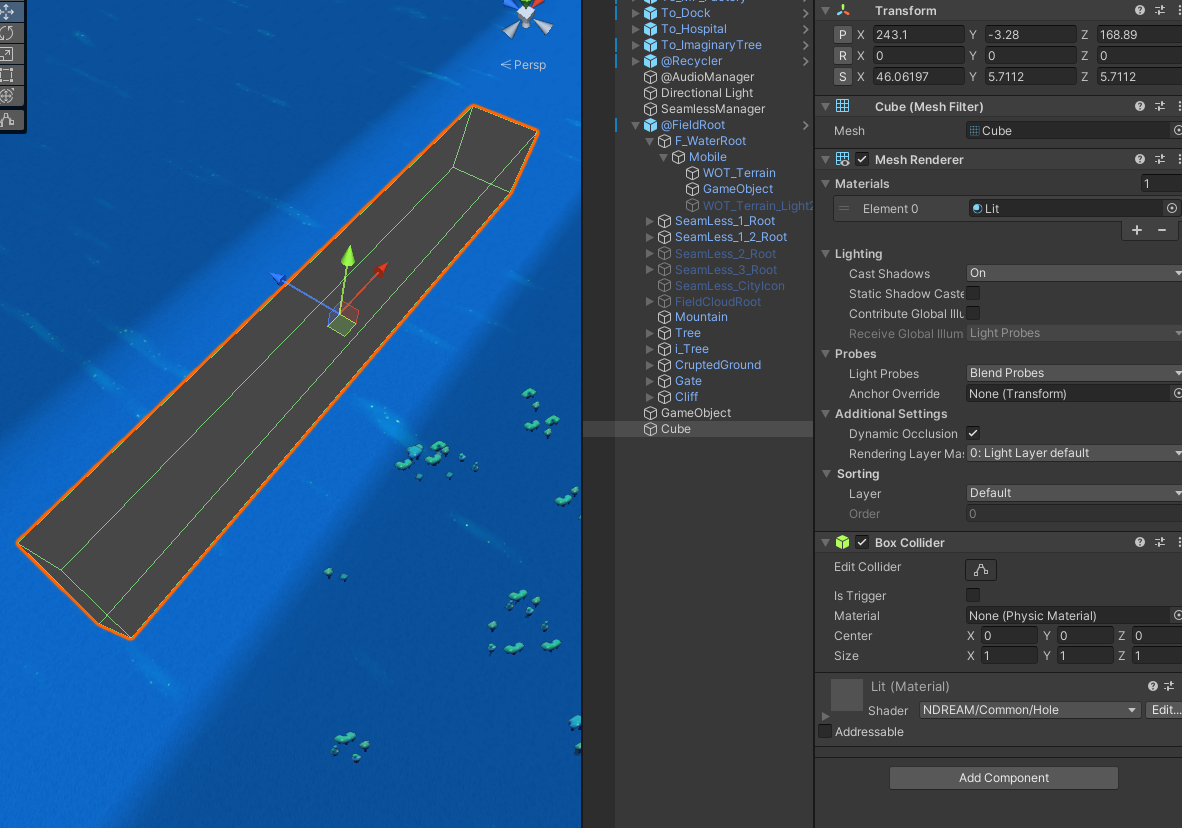This screenshot has width=1182, height=828.
Task: Select the Mountain object in hierarchy
Action: tap(701, 317)
